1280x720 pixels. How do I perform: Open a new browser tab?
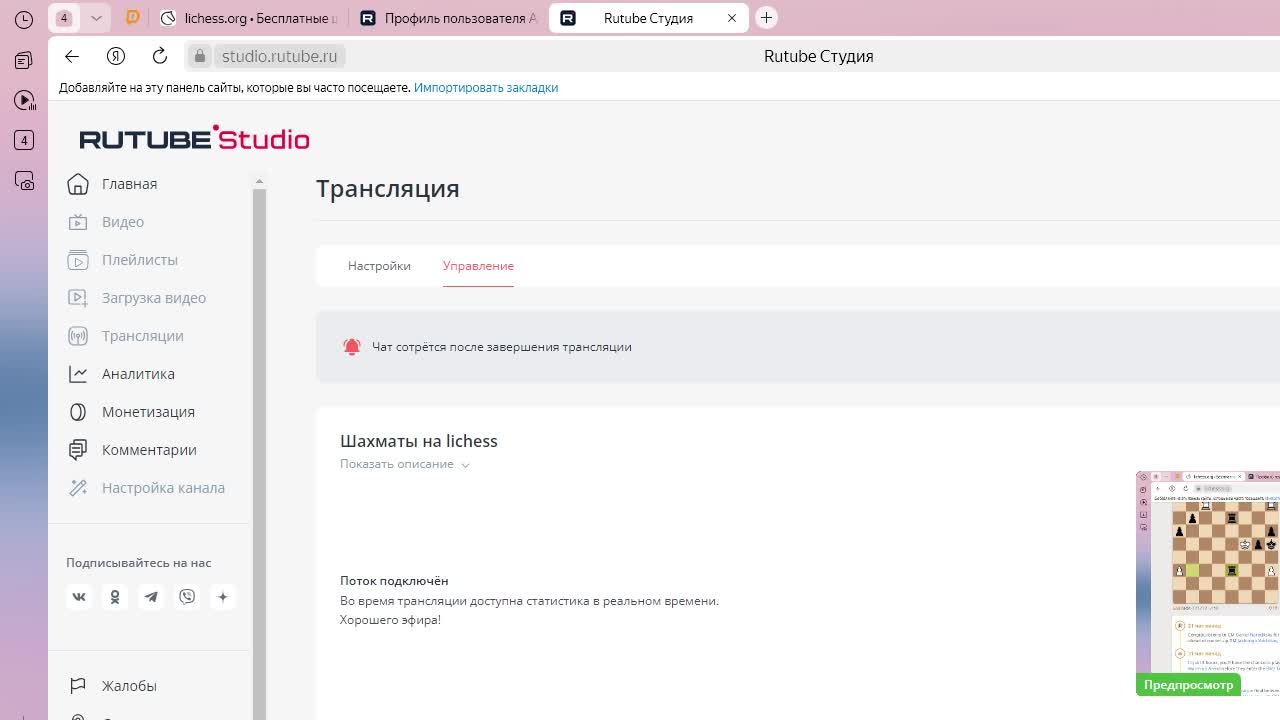[x=766, y=18]
